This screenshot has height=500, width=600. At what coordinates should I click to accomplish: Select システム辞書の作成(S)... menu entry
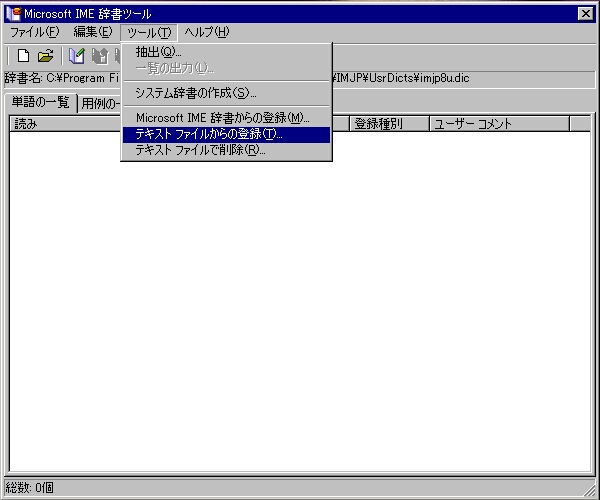(x=226, y=93)
